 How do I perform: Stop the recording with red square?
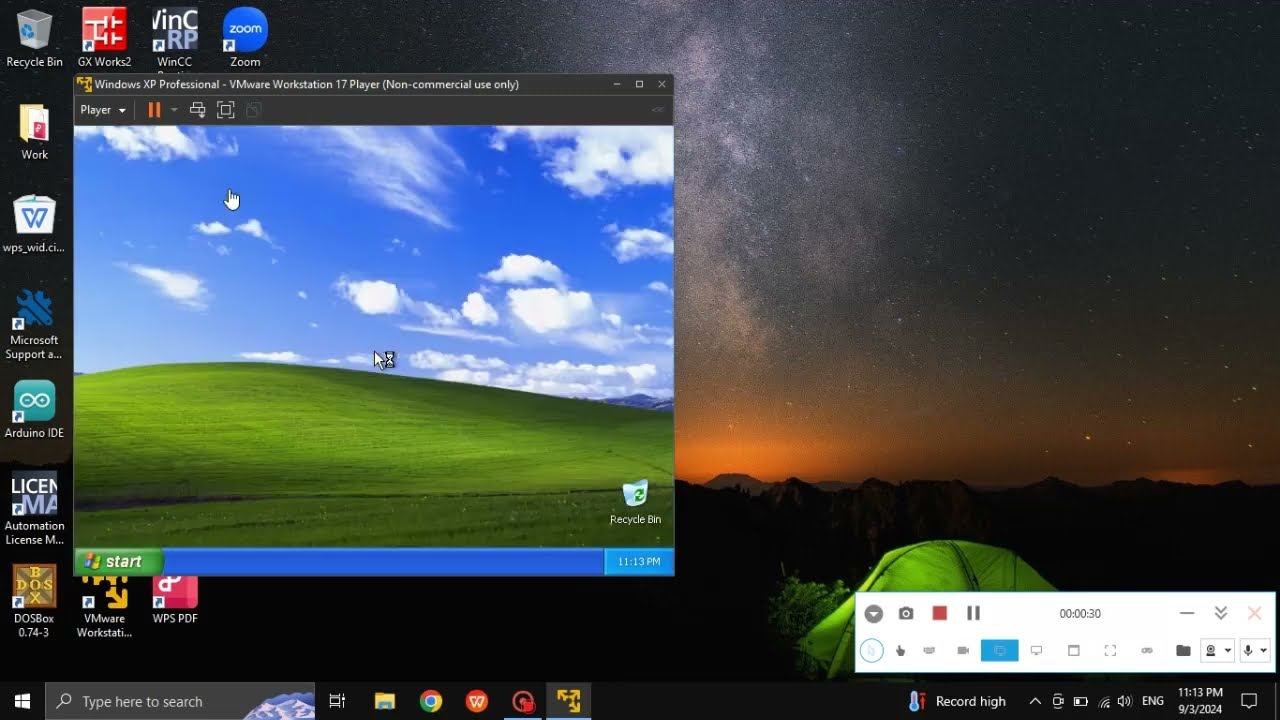coord(939,613)
